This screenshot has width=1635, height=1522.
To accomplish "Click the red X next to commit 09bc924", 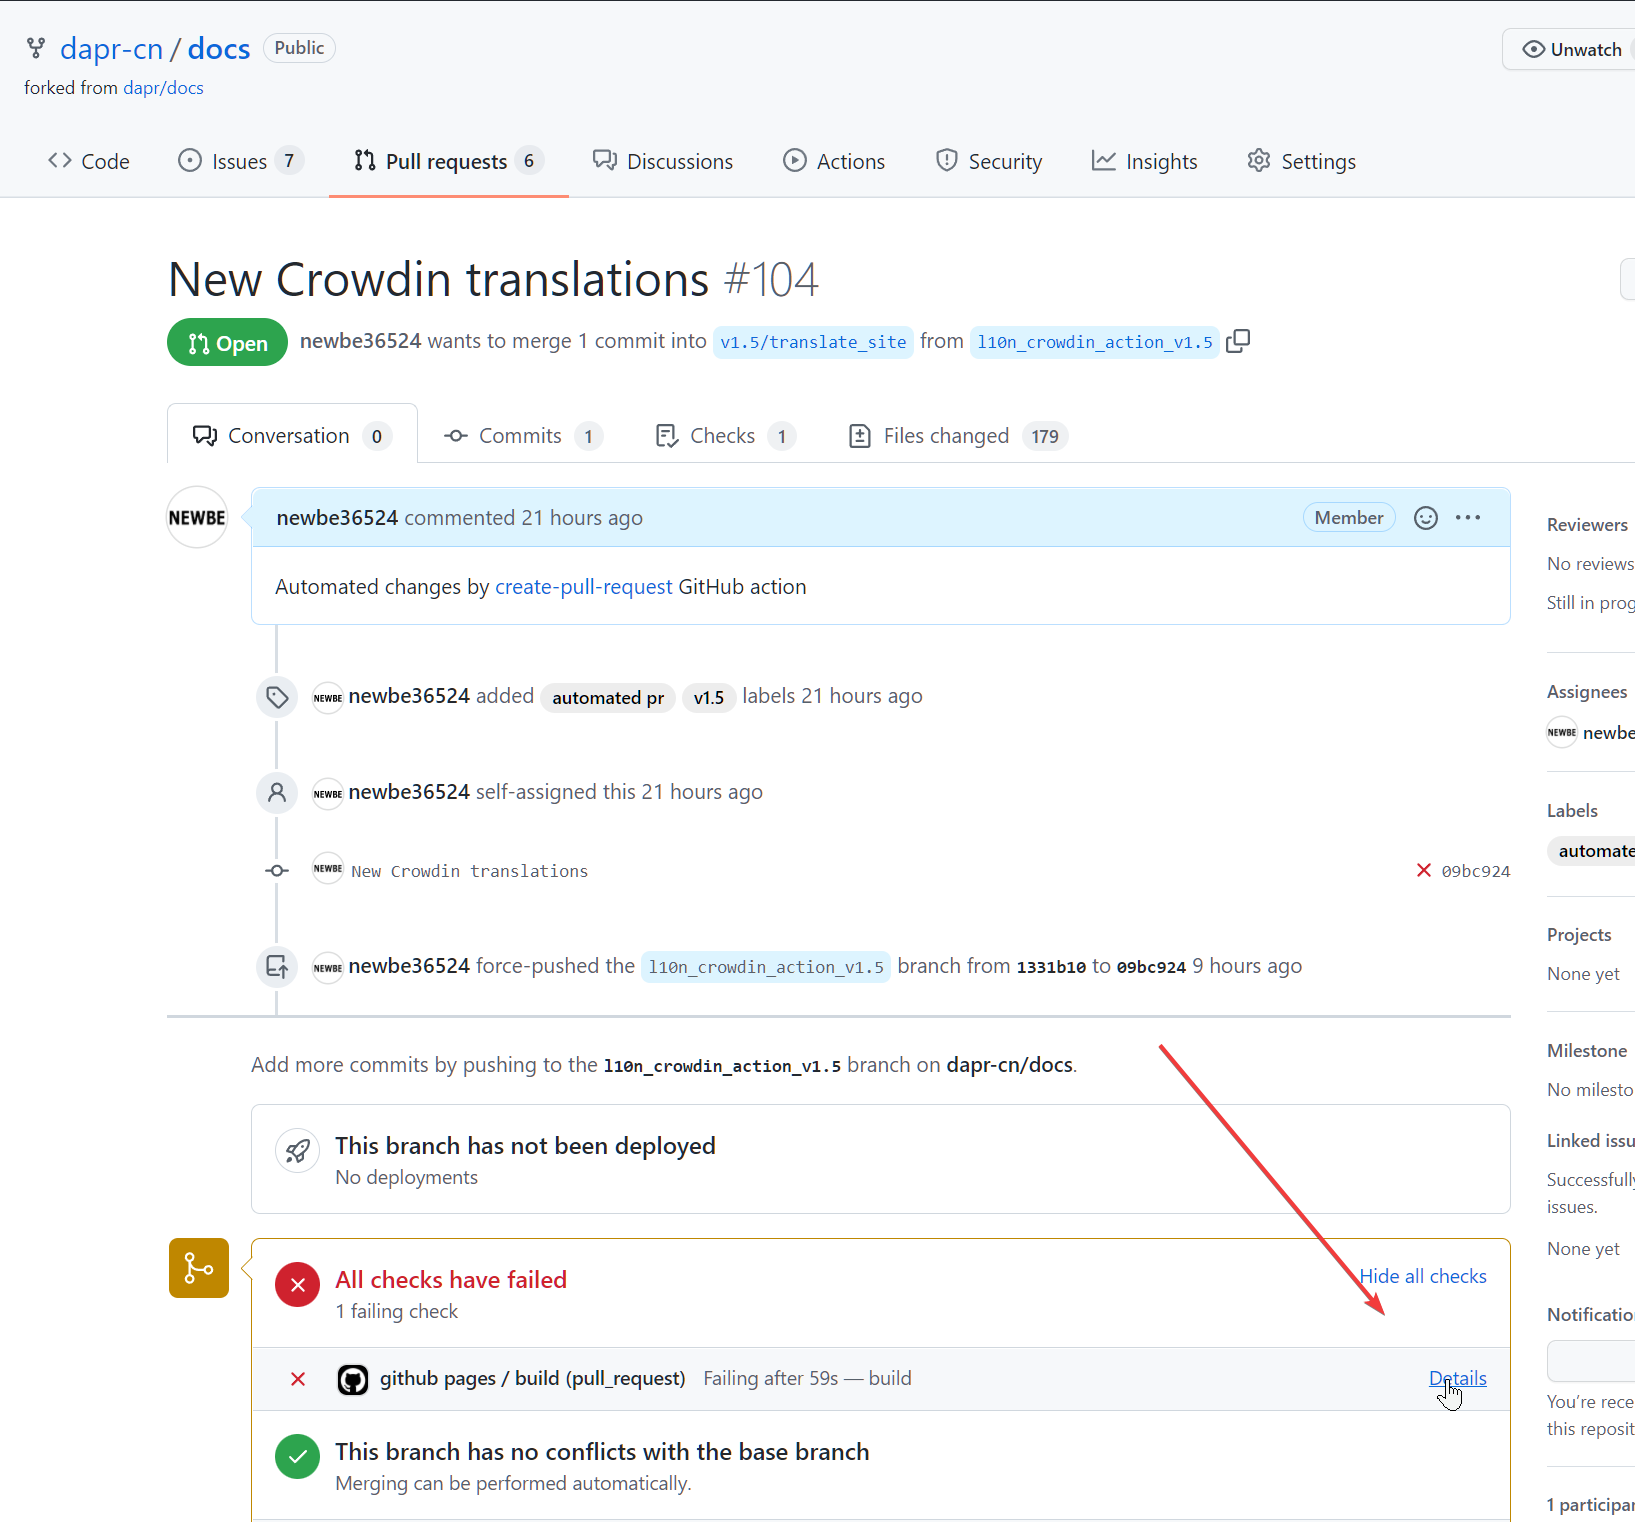I will pos(1423,870).
